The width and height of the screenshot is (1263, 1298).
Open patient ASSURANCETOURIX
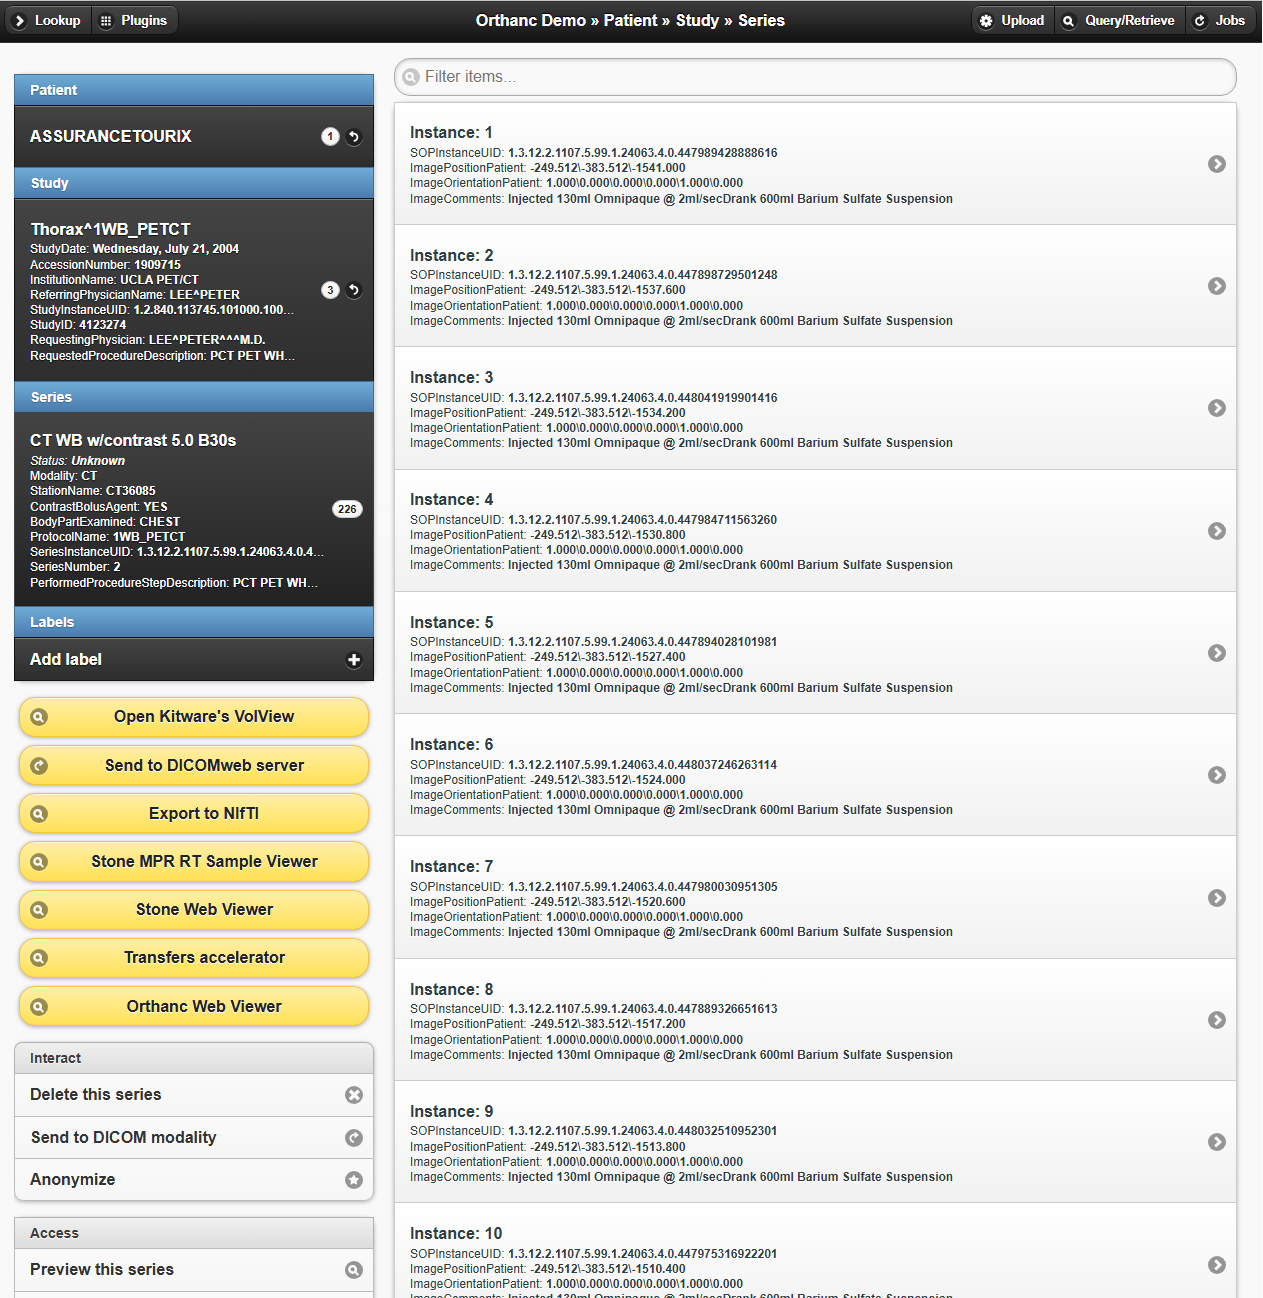[194, 136]
